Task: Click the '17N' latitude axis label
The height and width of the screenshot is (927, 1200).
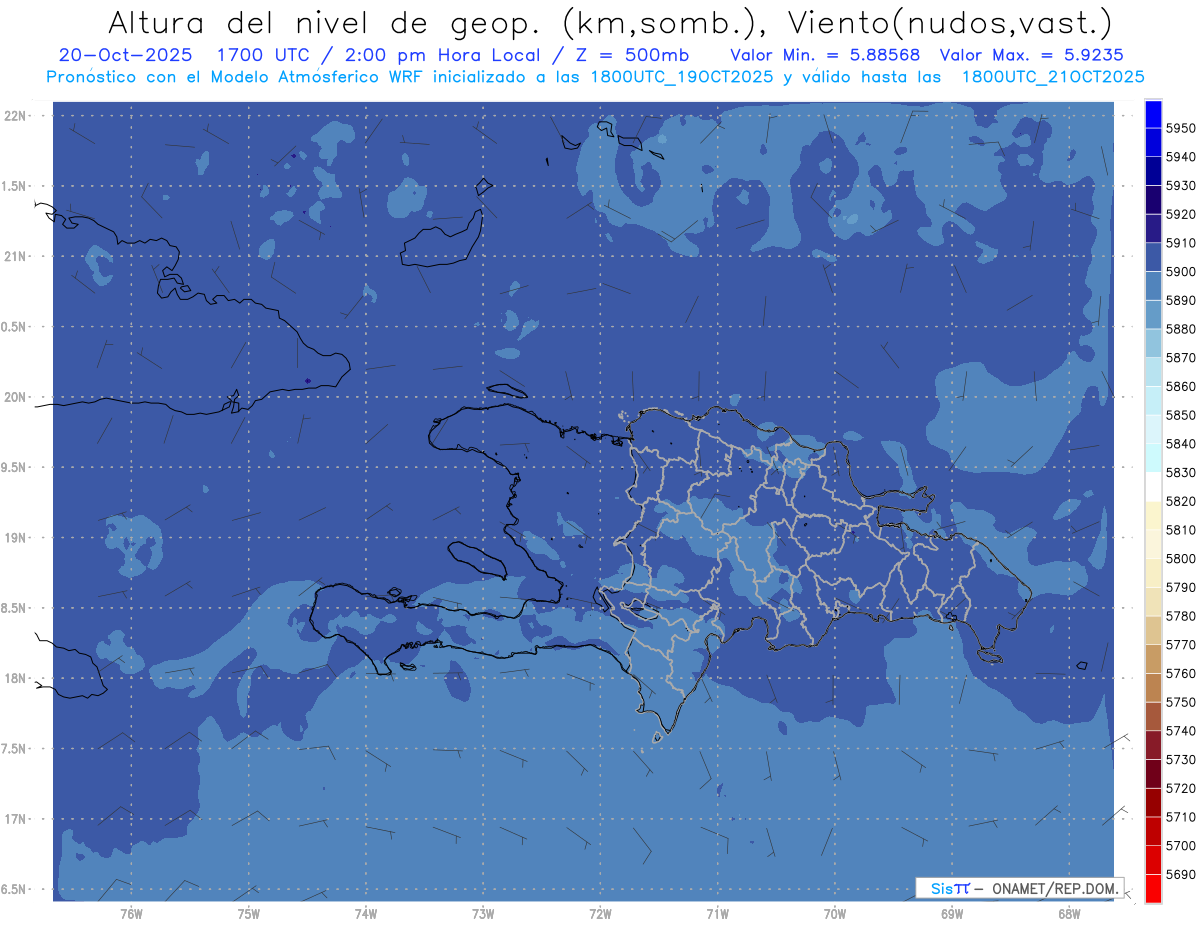Action: pyautogui.click(x=16, y=819)
